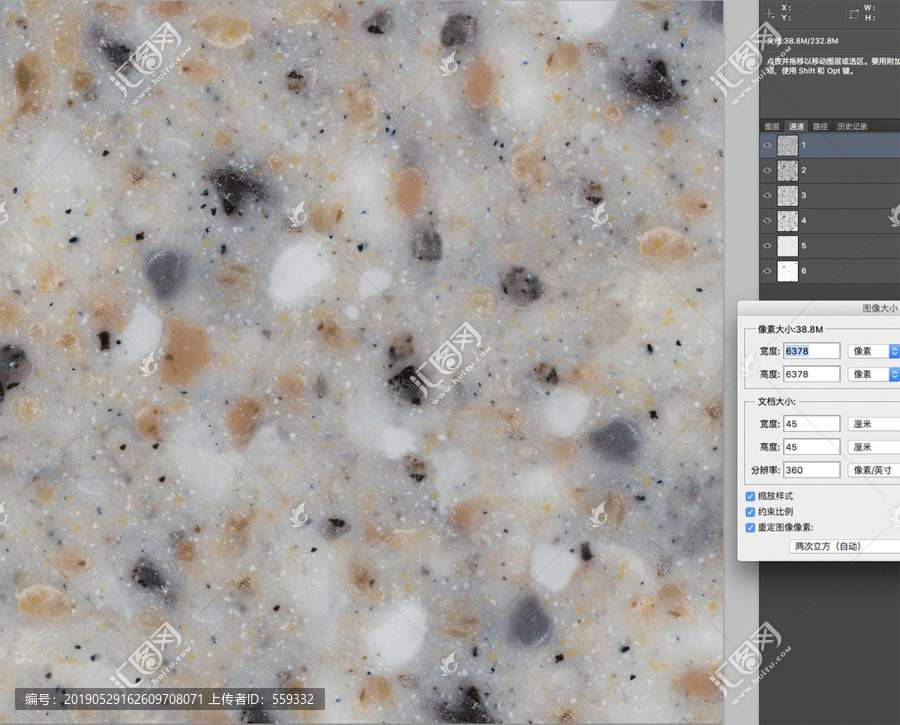Select the channel 6 thumbnail
The image size is (900, 725).
click(x=788, y=271)
